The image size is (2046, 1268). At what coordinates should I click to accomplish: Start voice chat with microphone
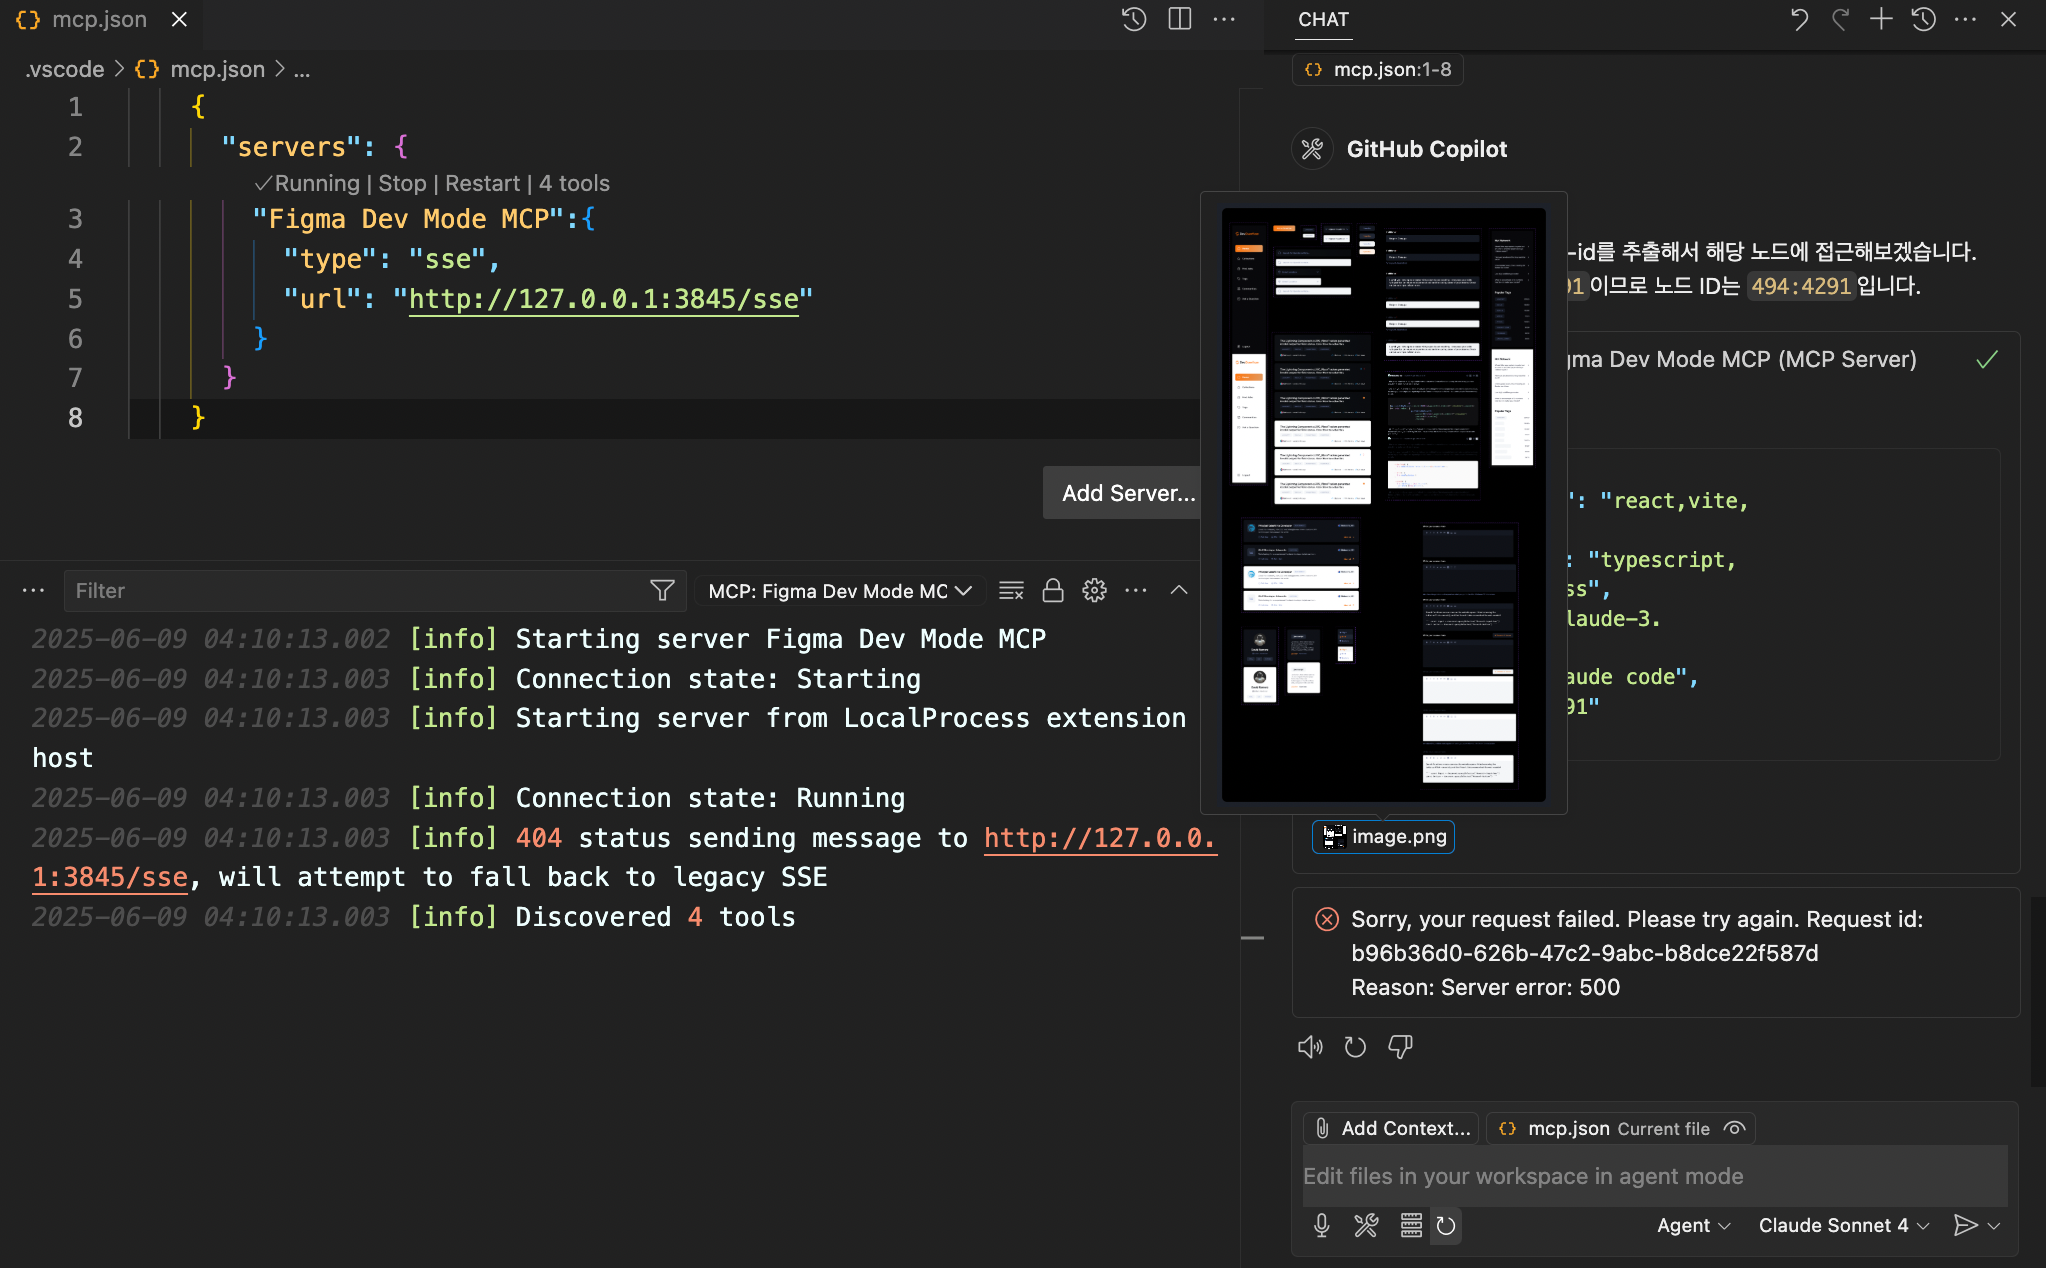click(1322, 1225)
